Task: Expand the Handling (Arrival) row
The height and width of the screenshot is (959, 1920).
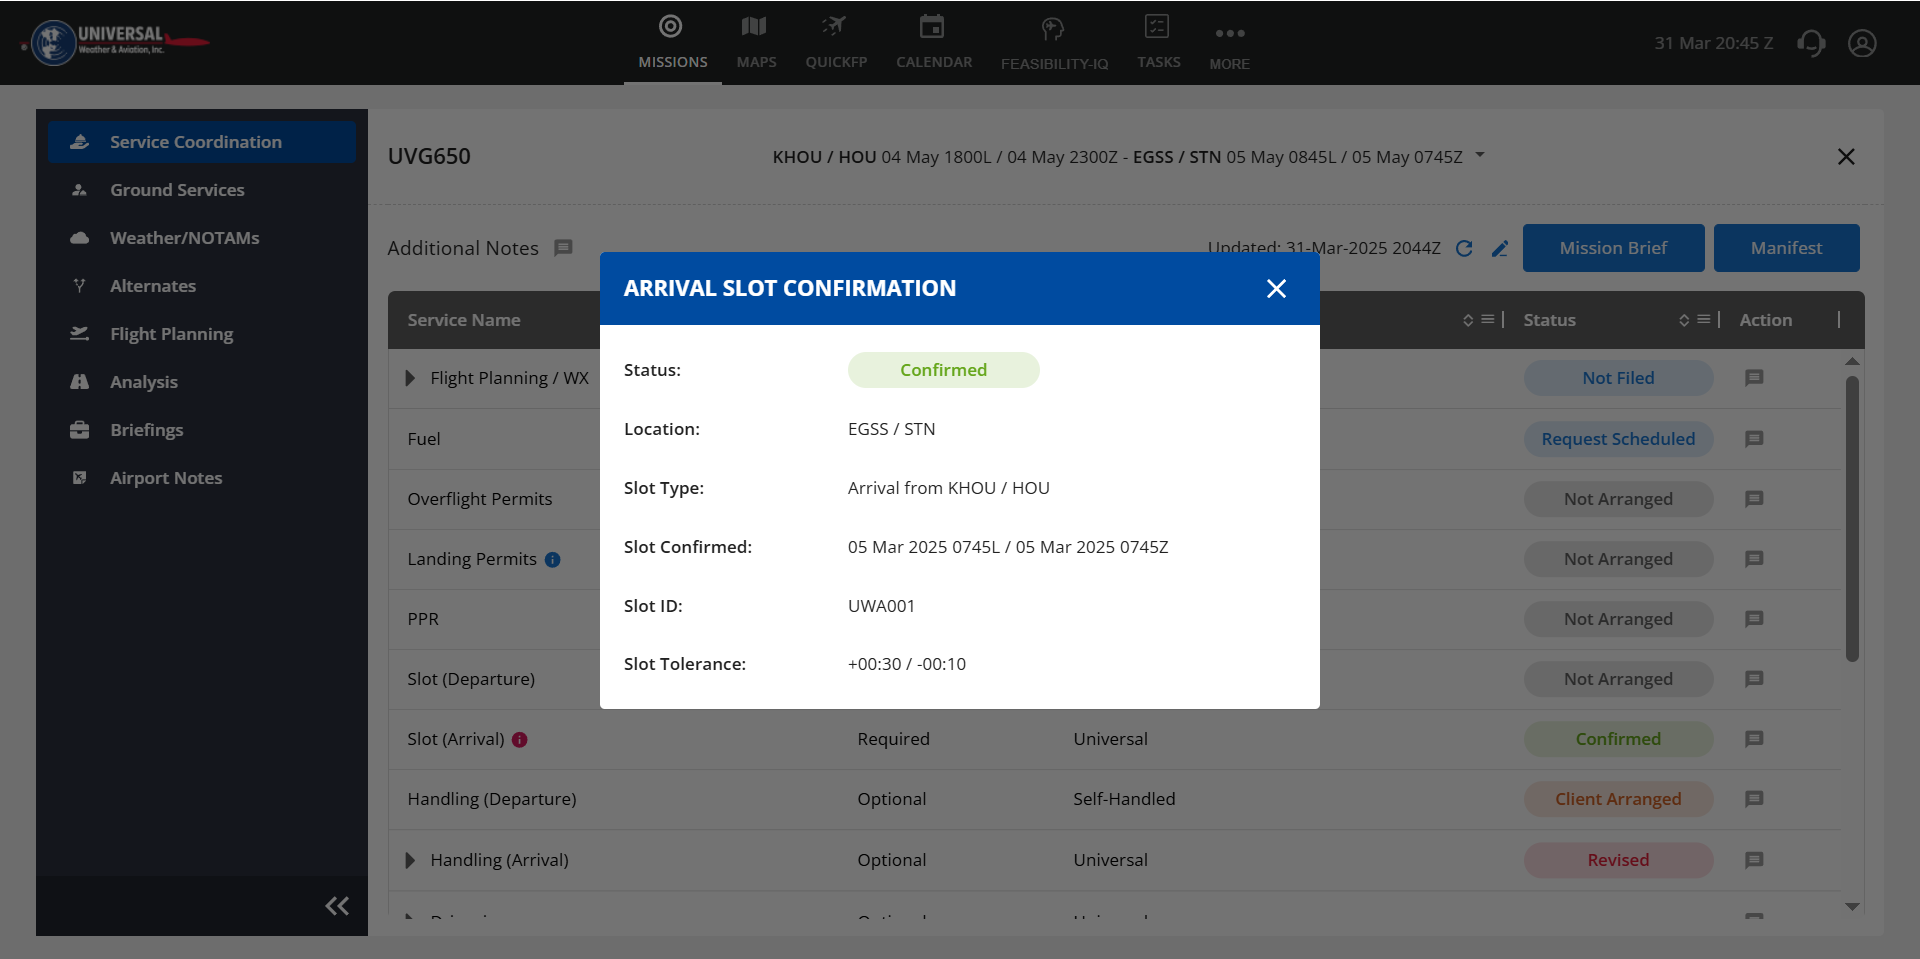Action: [410, 860]
